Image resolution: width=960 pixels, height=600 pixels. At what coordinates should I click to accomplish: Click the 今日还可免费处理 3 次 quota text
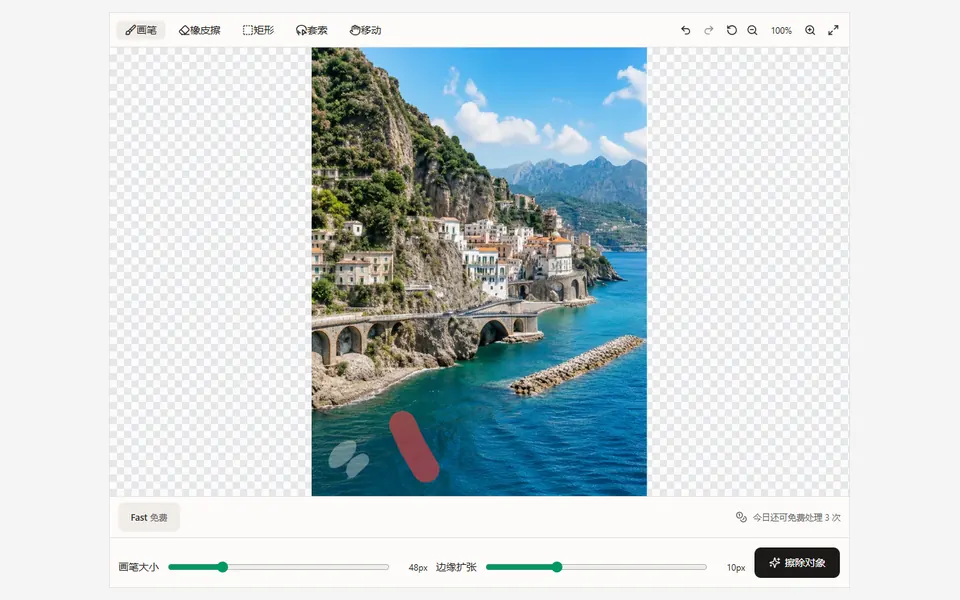797,517
